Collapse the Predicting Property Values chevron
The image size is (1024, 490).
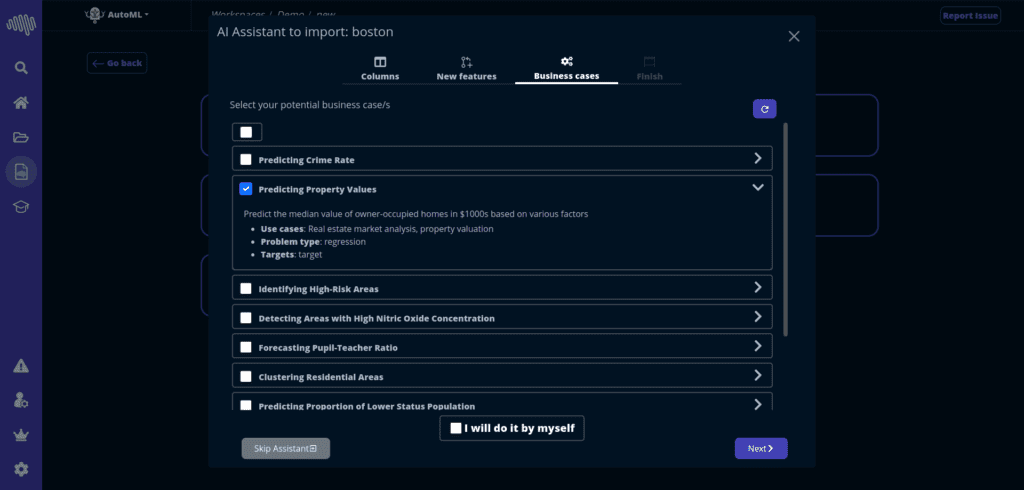(758, 188)
